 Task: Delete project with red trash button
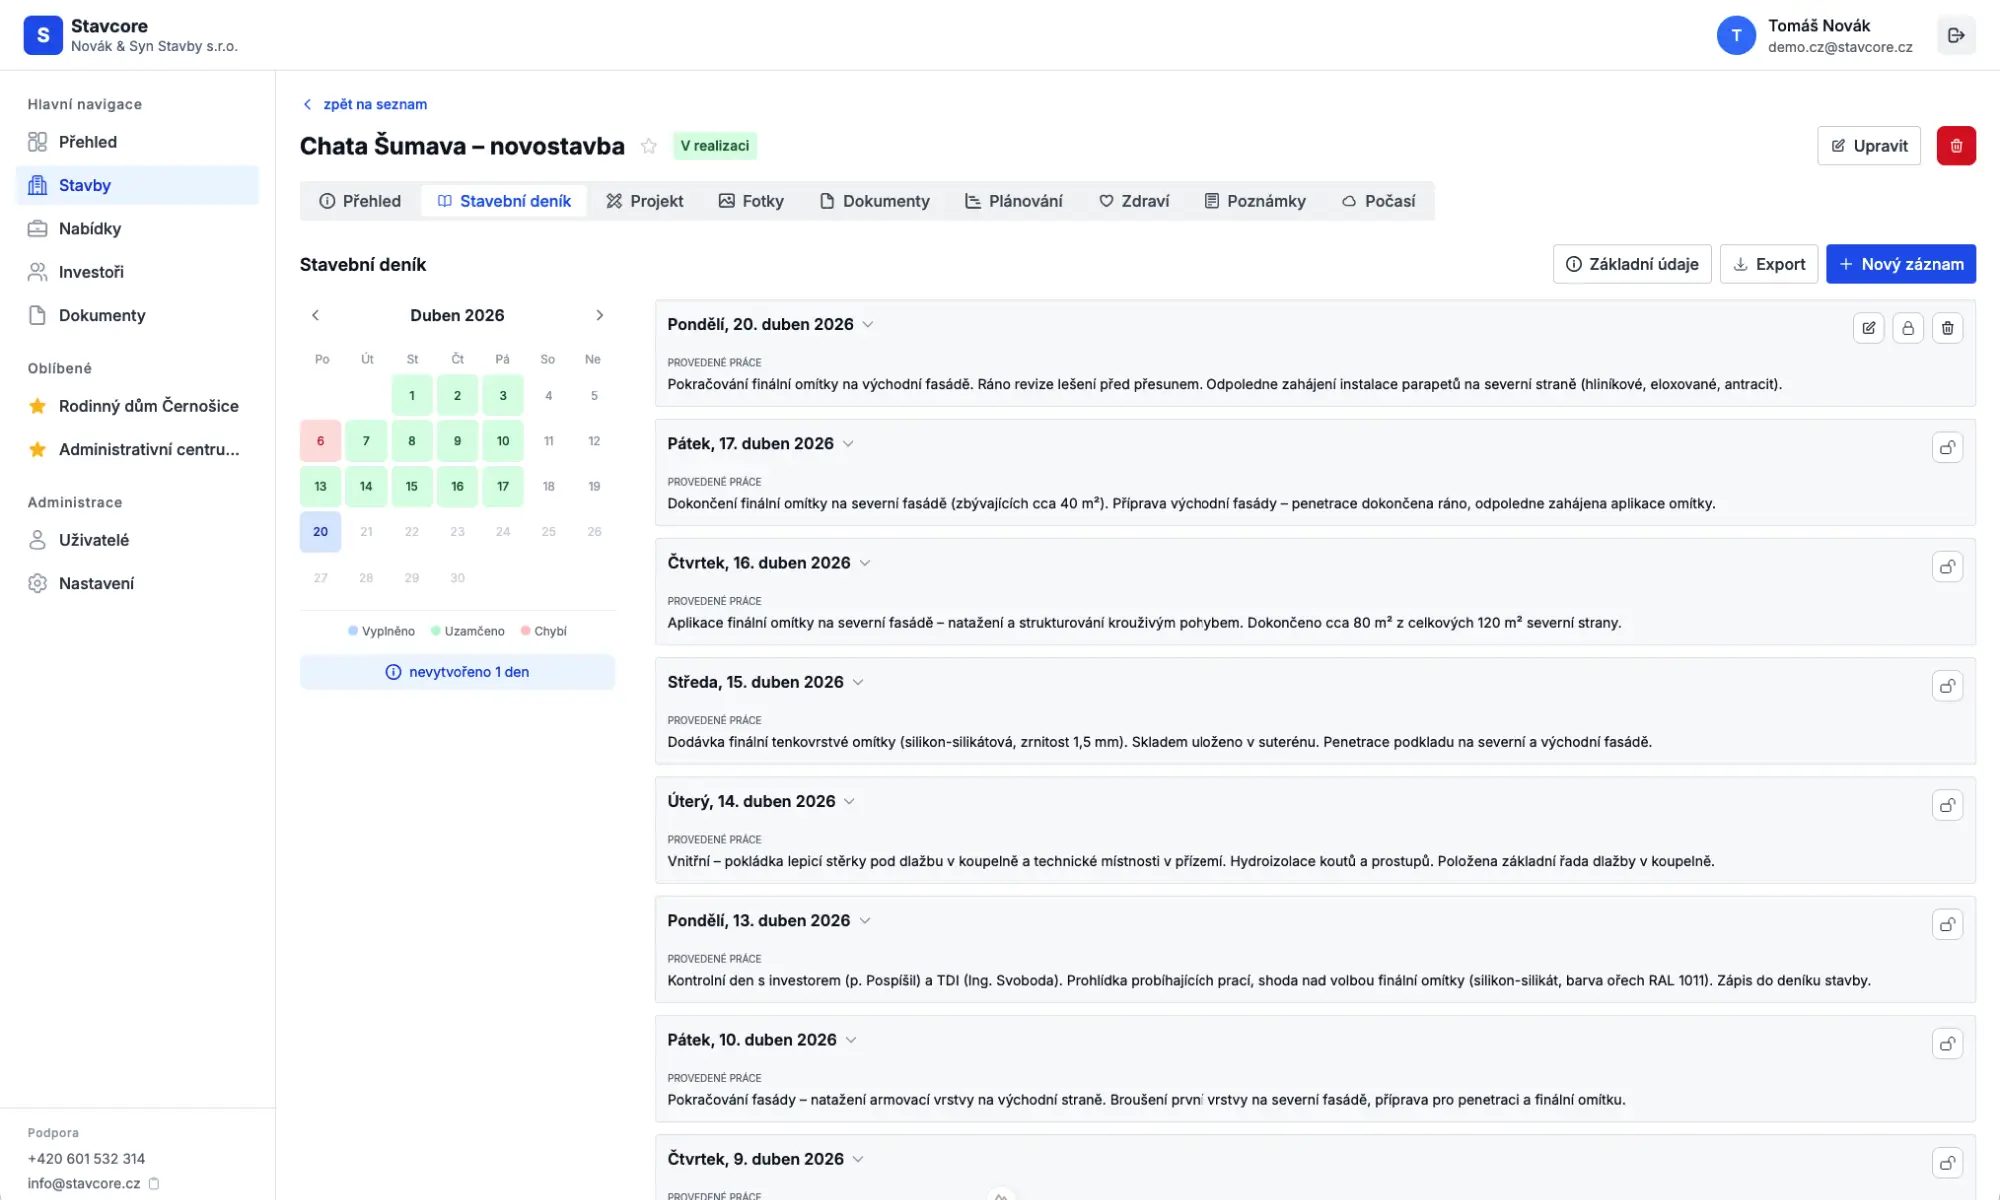[x=1955, y=146]
